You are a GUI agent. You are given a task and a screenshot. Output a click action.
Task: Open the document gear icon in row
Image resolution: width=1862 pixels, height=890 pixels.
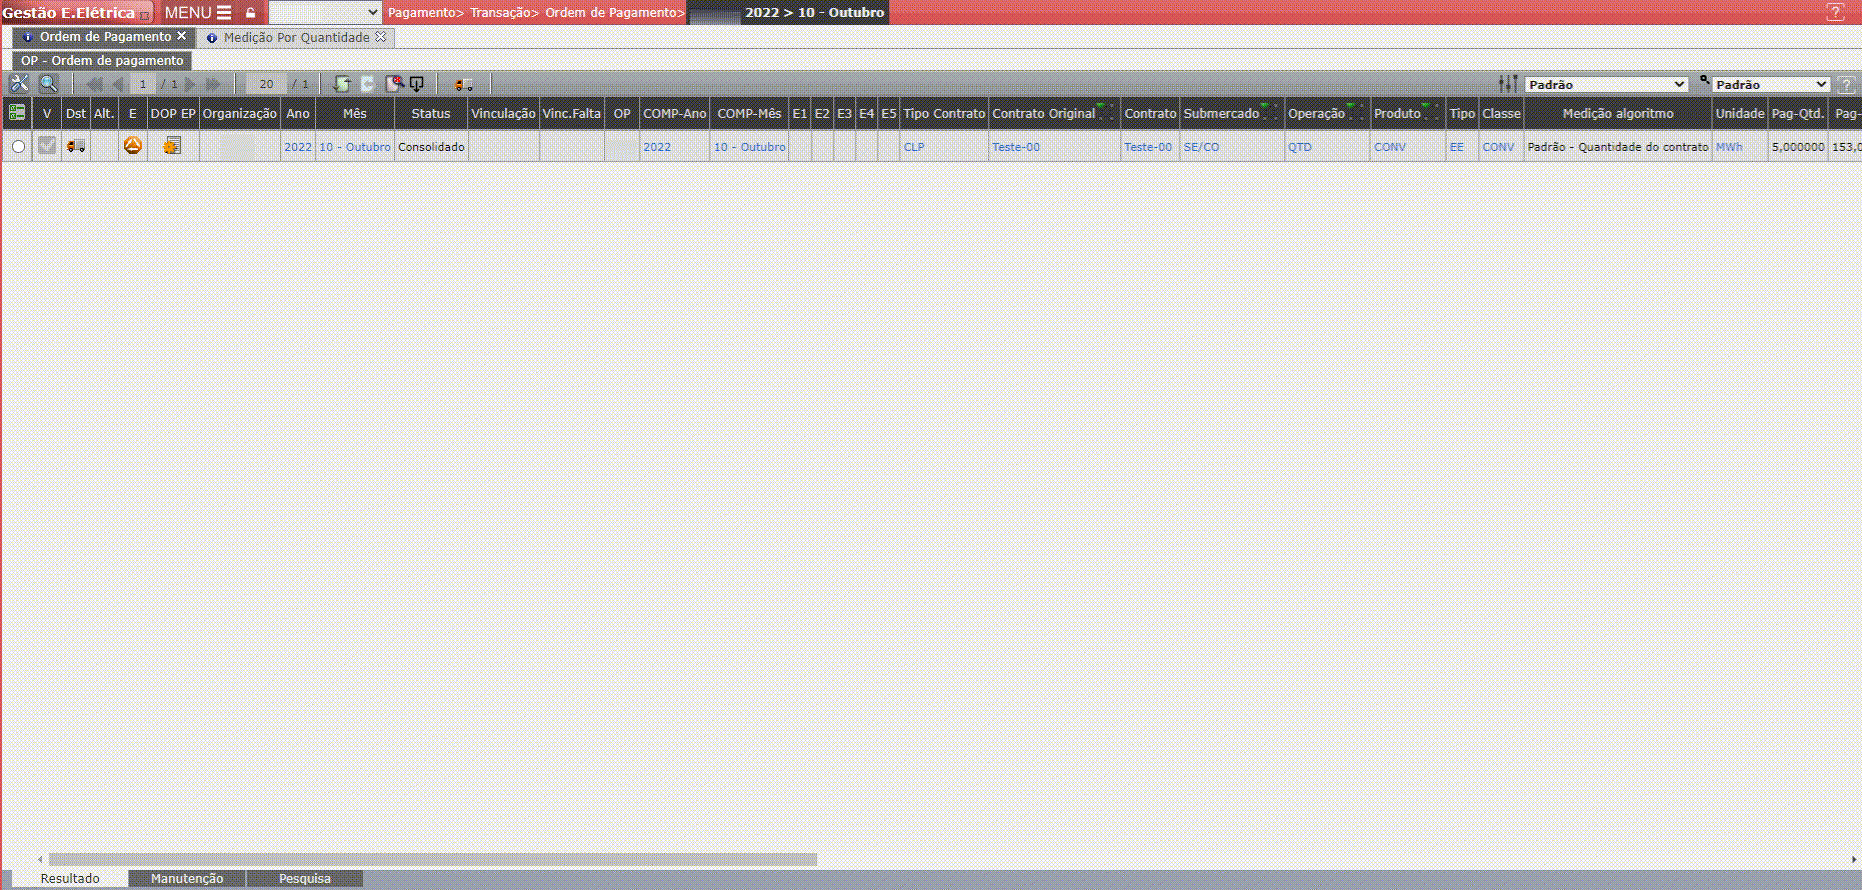(x=172, y=146)
